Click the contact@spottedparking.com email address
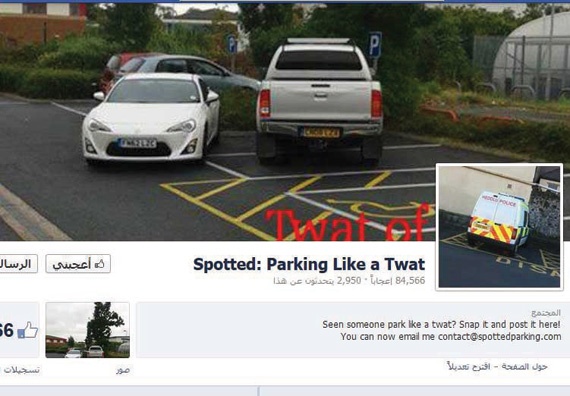The width and height of the screenshot is (570, 396). (499, 337)
